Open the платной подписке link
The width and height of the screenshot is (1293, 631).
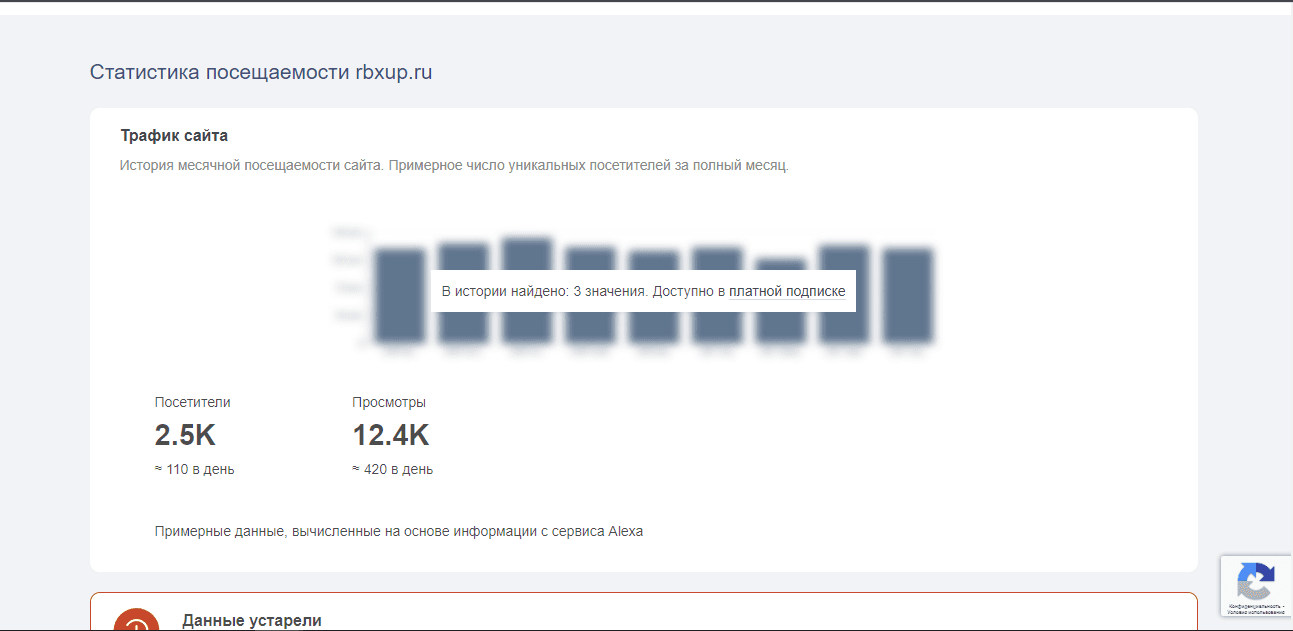coord(787,292)
